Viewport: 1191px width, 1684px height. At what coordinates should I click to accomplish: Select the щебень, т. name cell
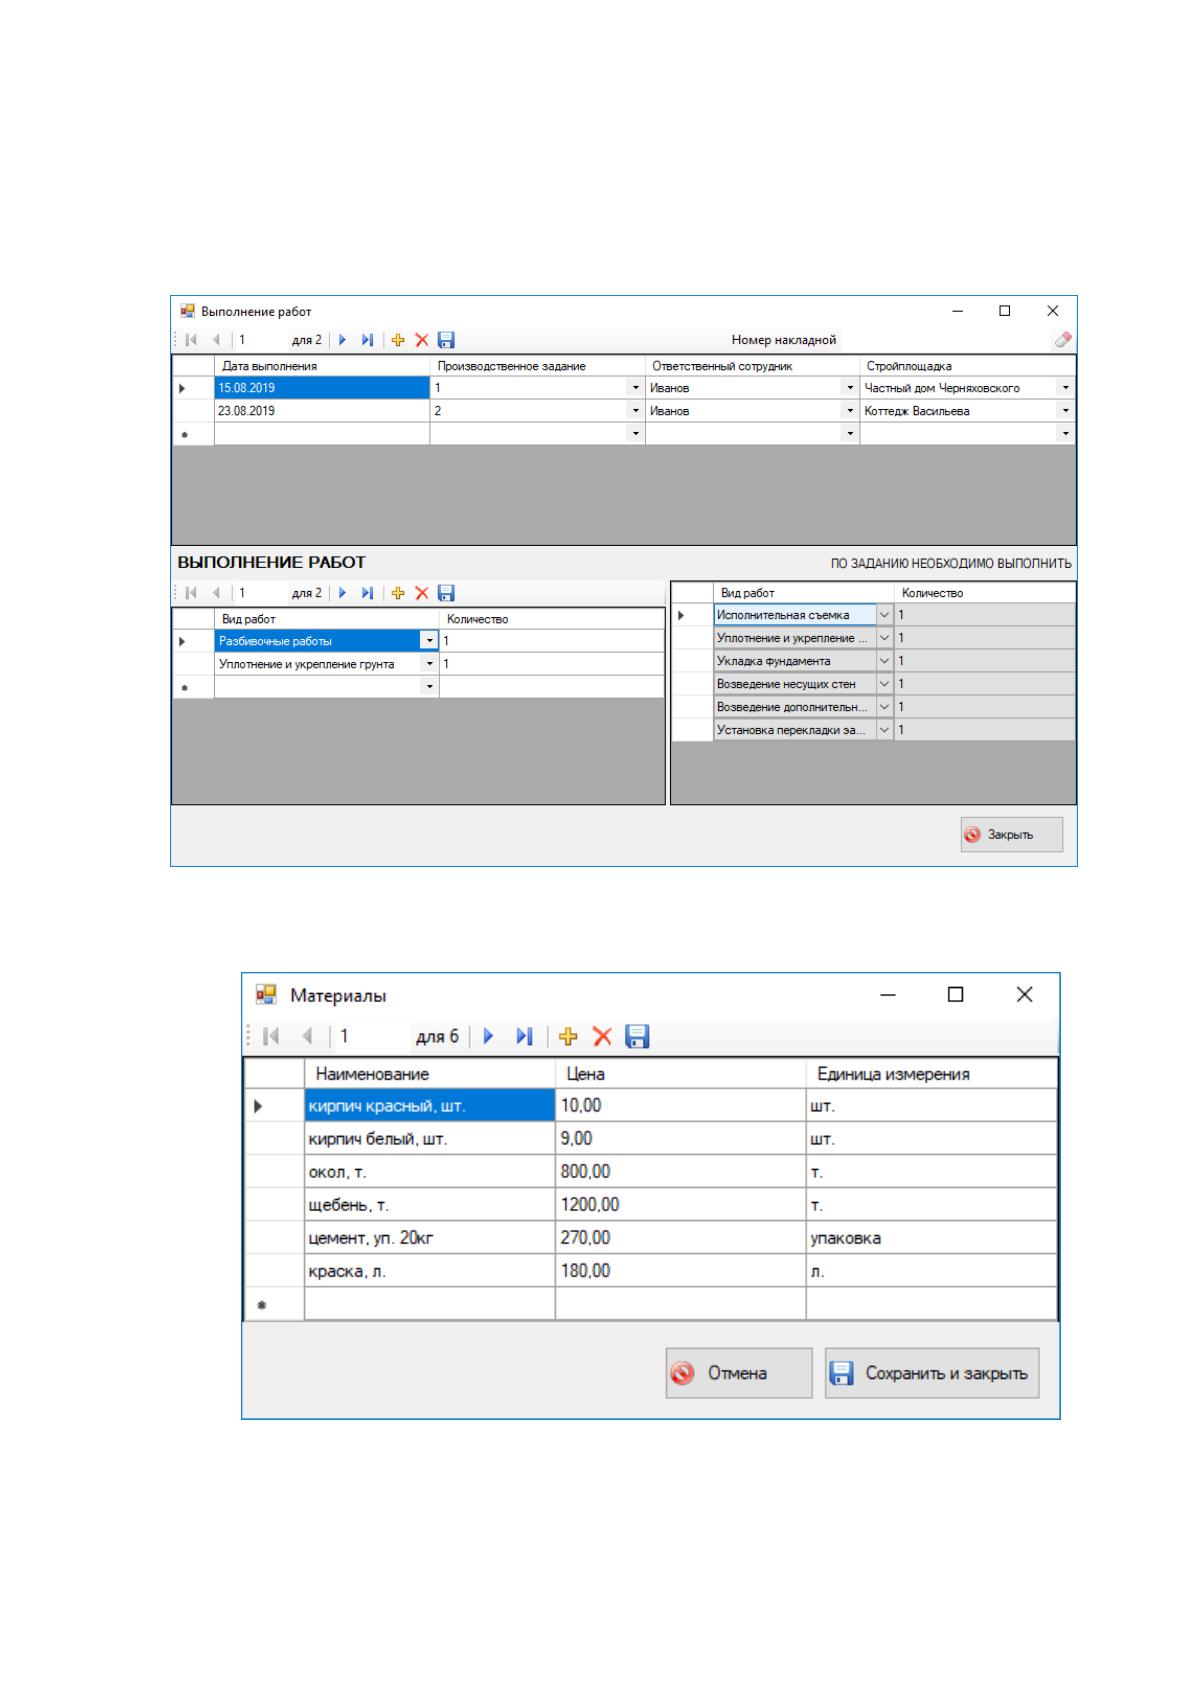click(x=430, y=1205)
